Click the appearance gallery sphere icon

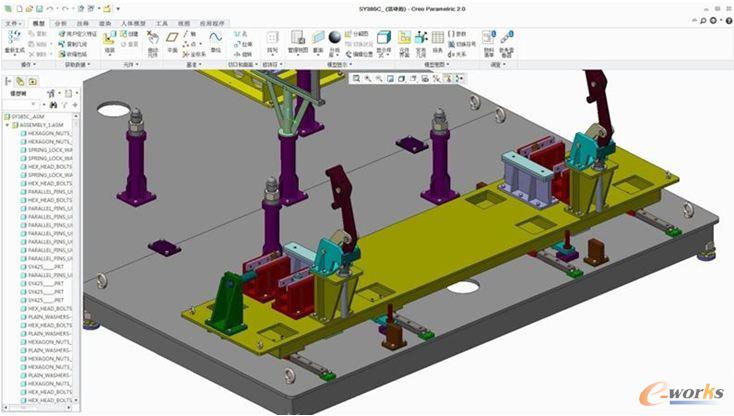(x=335, y=38)
